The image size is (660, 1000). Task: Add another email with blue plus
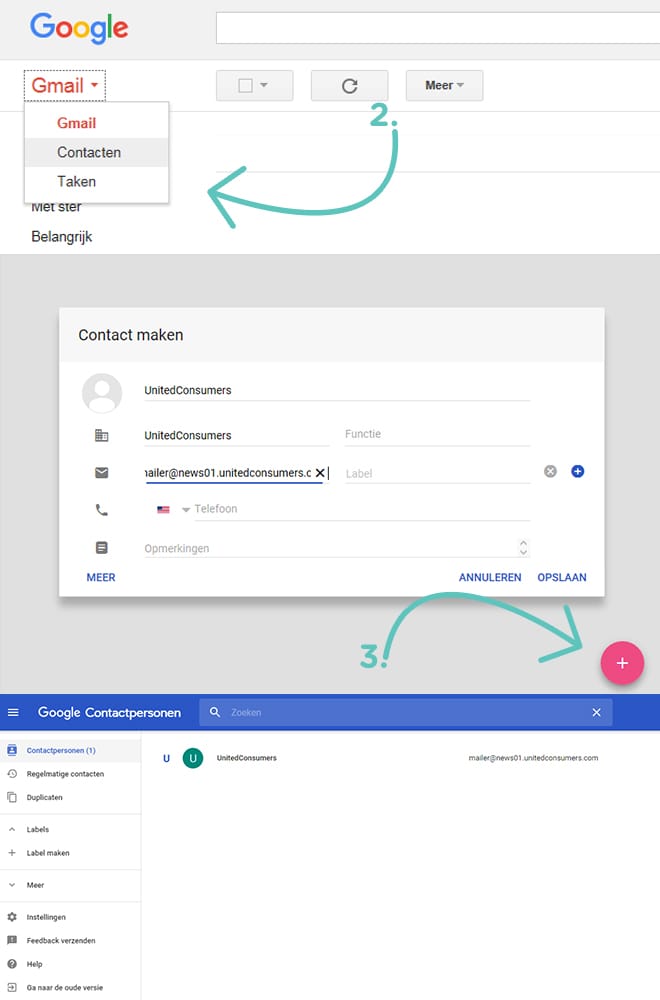[x=578, y=471]
